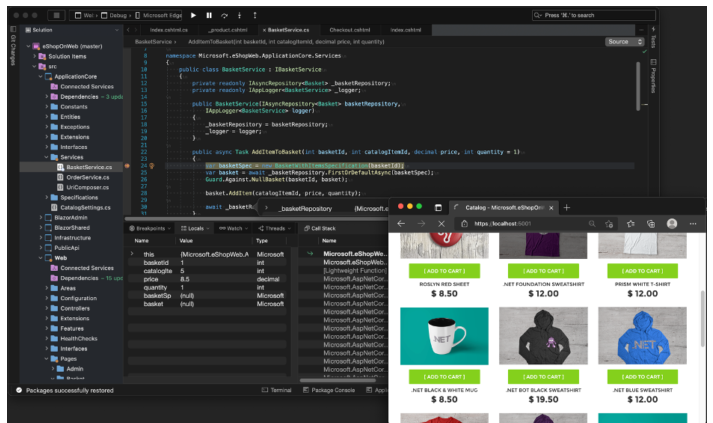Open UriComposer.cs in the solution tree
The height and width of the screenshot is (423, 713).
[x=87, y=187]
